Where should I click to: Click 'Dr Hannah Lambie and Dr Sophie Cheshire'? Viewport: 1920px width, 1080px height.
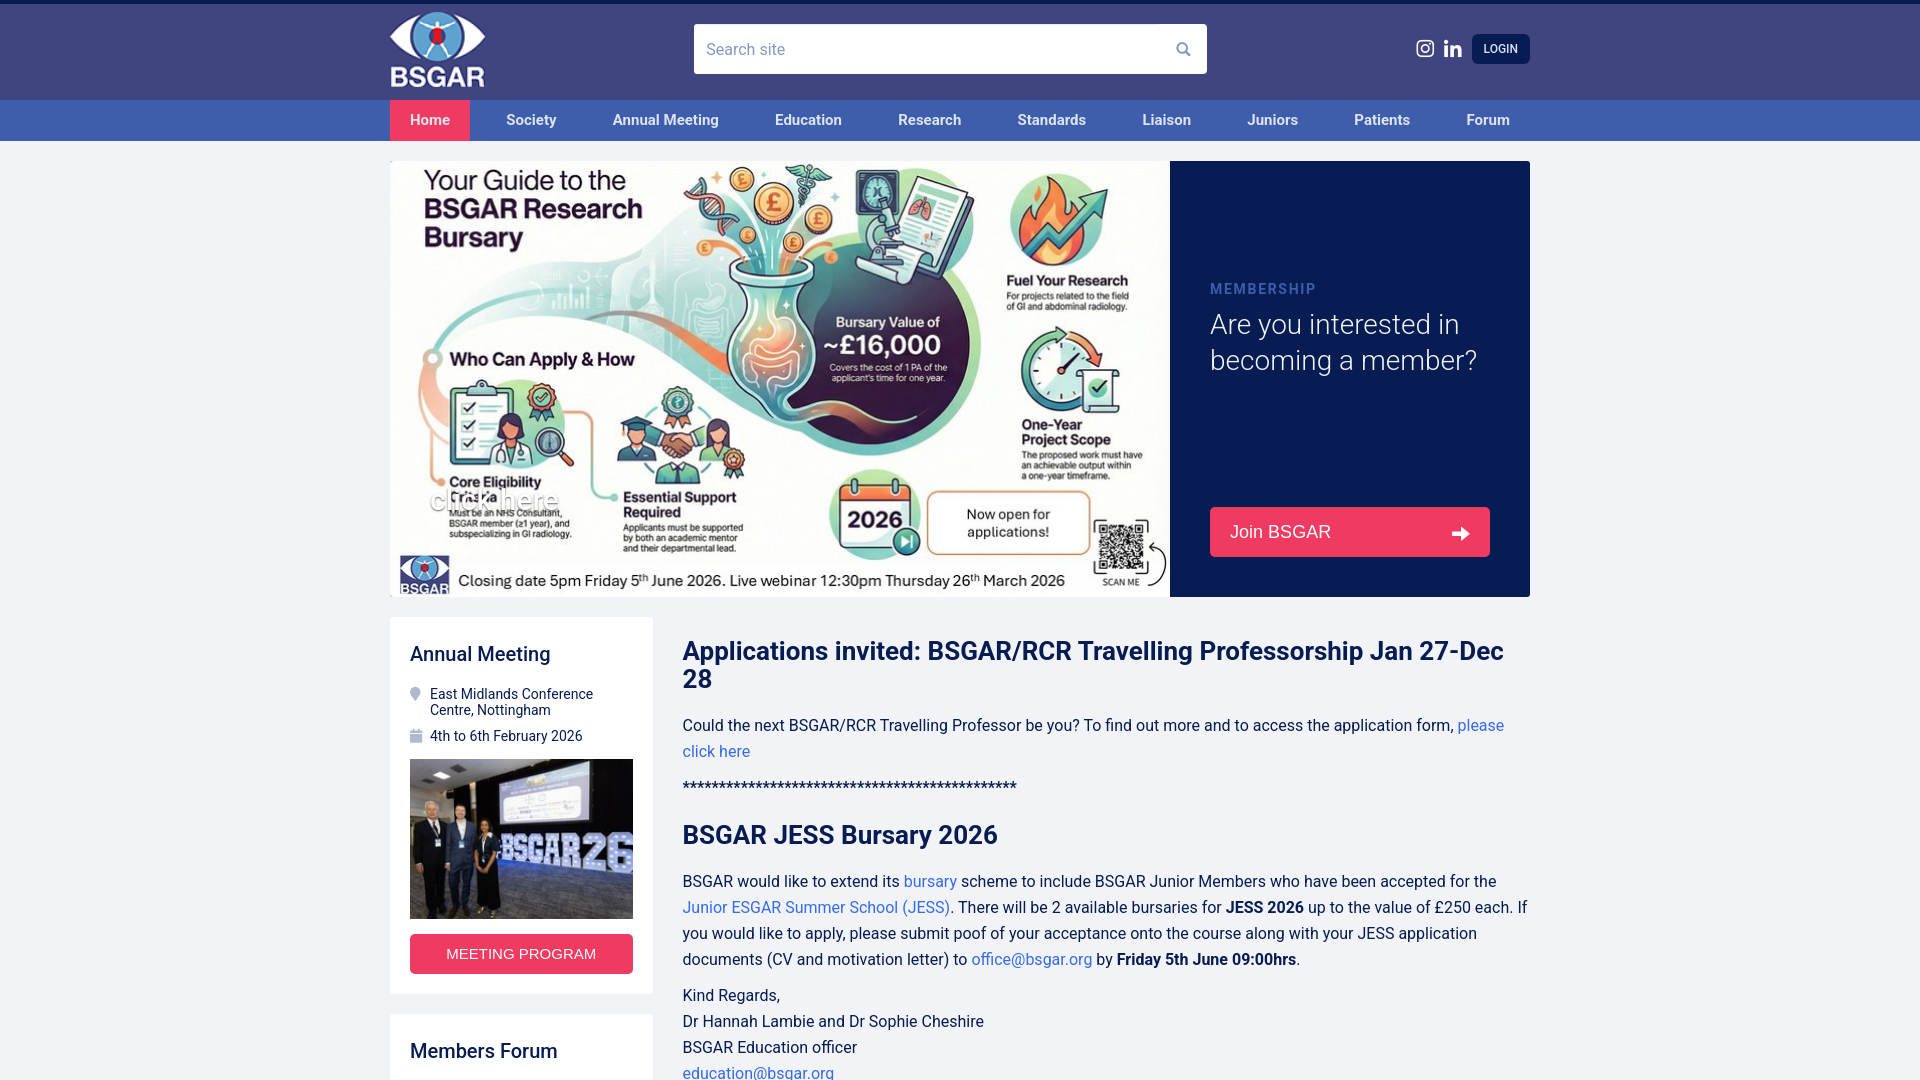pos(833,1022)
